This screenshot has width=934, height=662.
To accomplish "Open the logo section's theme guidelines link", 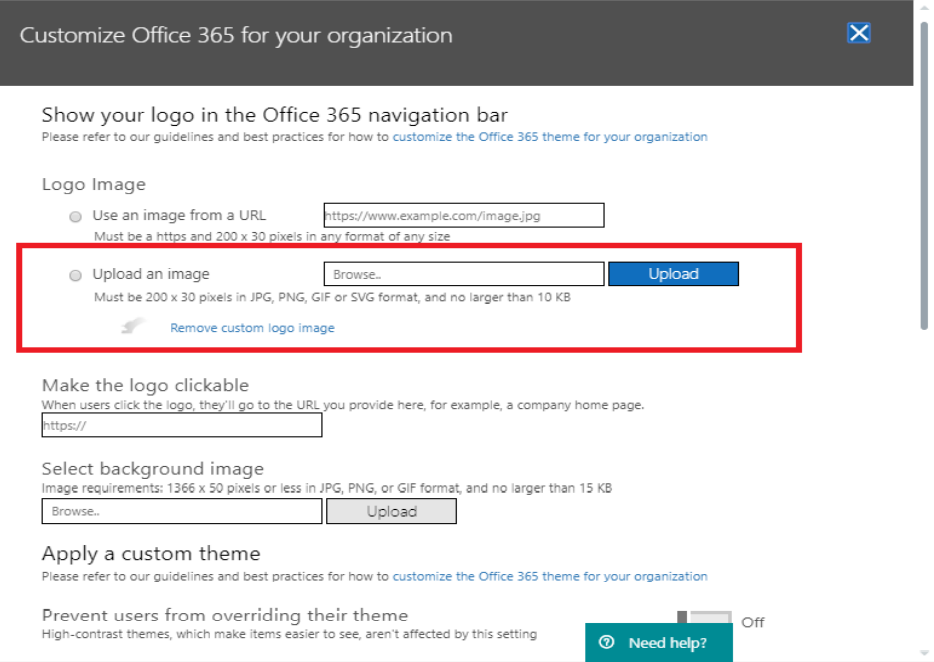I will 550,136.
